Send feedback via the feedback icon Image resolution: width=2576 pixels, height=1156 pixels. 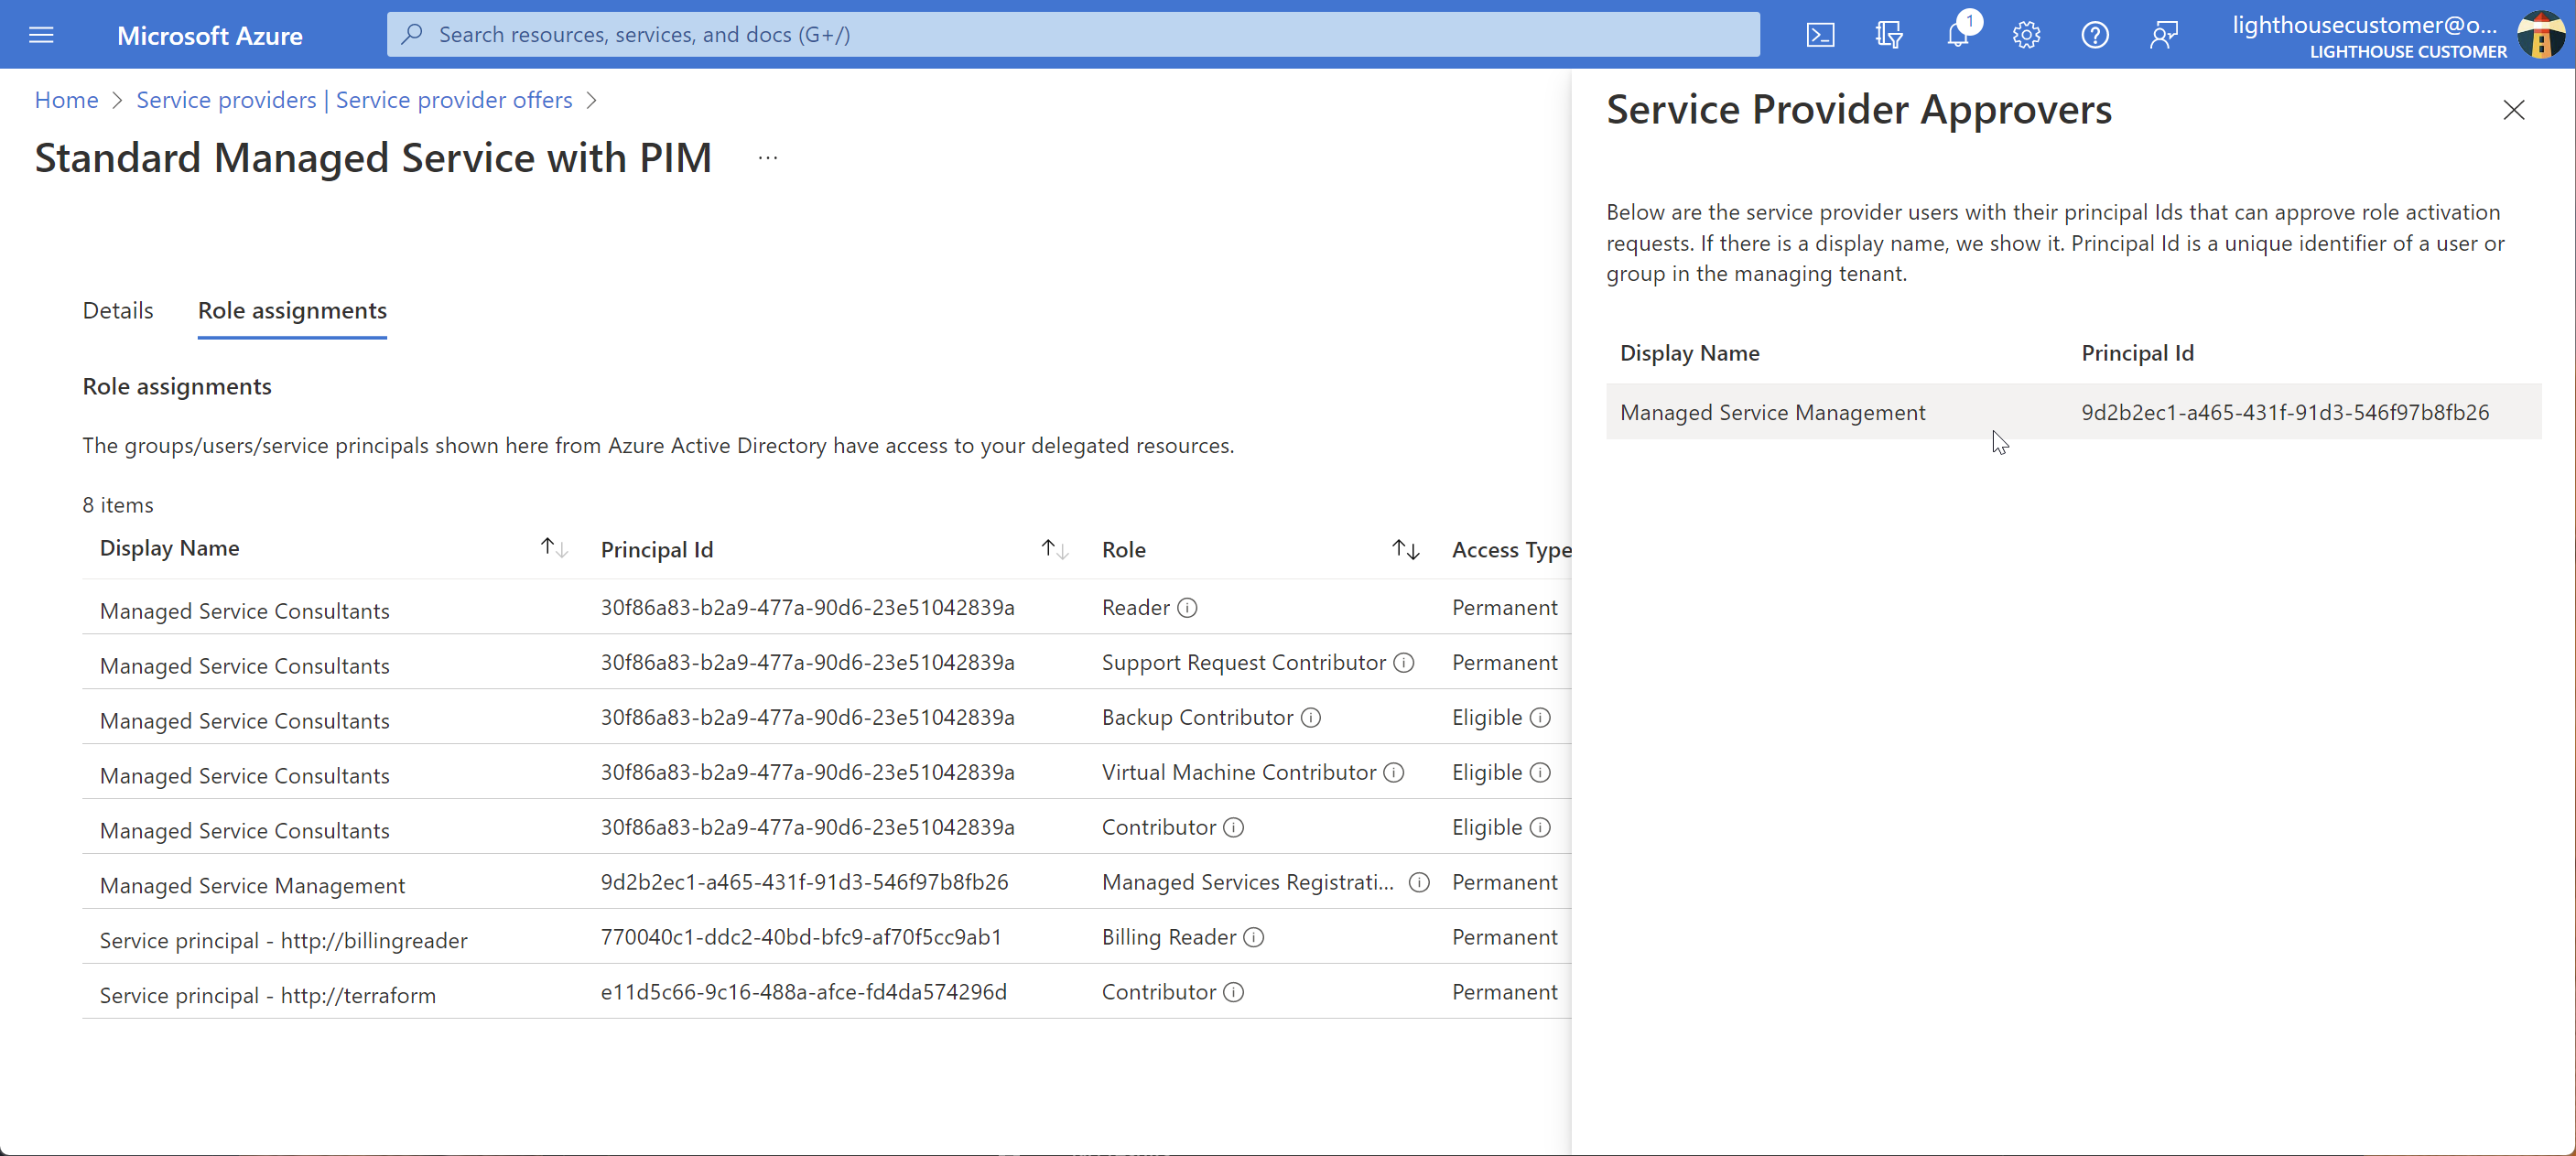point(2164,34)
